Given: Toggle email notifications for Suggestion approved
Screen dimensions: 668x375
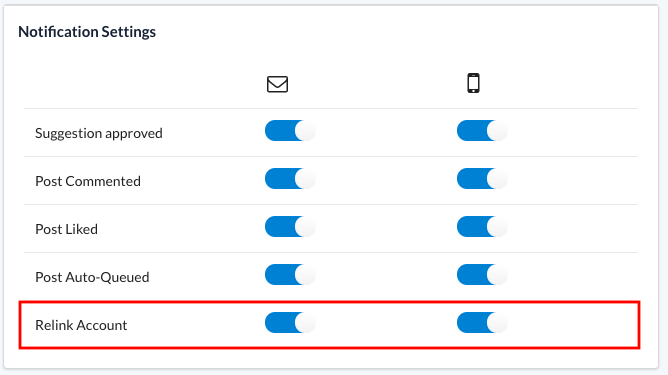Looking at the screenshot, I should click(290, 131).
